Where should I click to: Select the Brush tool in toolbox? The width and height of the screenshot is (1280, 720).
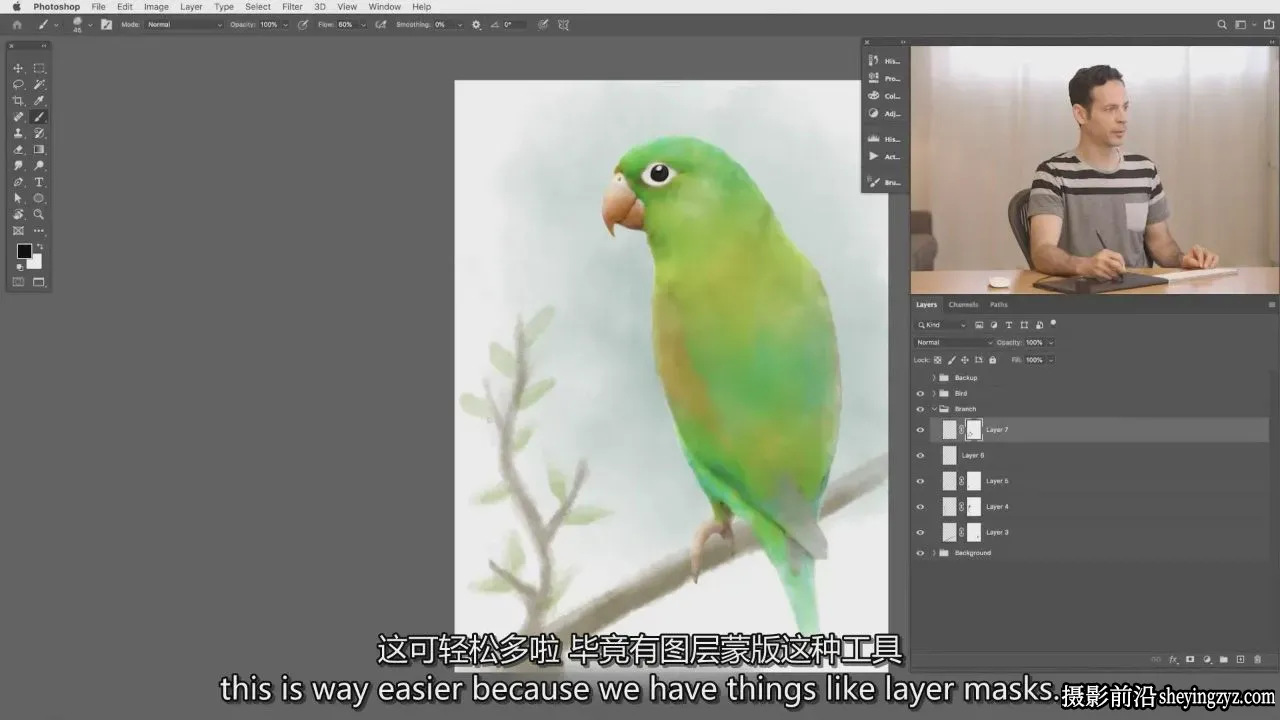click(39, 117)
